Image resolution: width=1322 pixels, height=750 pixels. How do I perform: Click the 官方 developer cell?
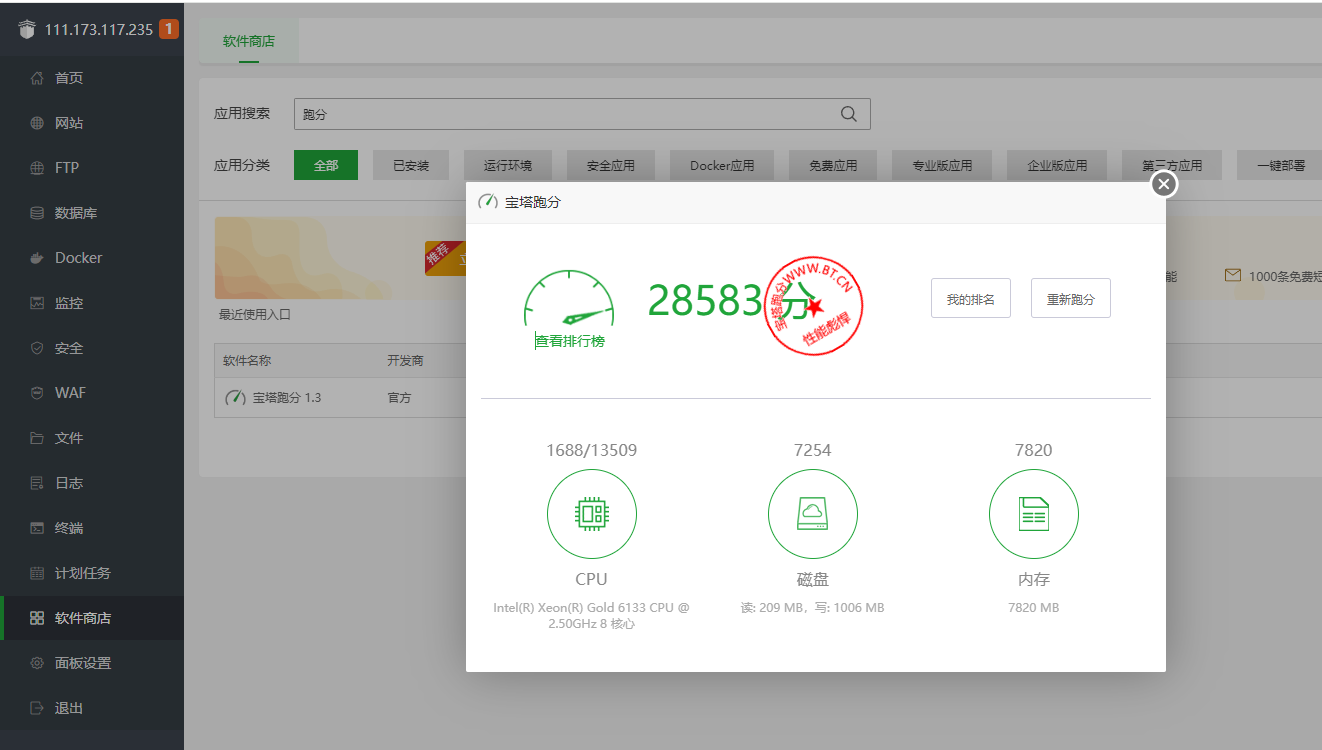point(399,398)
